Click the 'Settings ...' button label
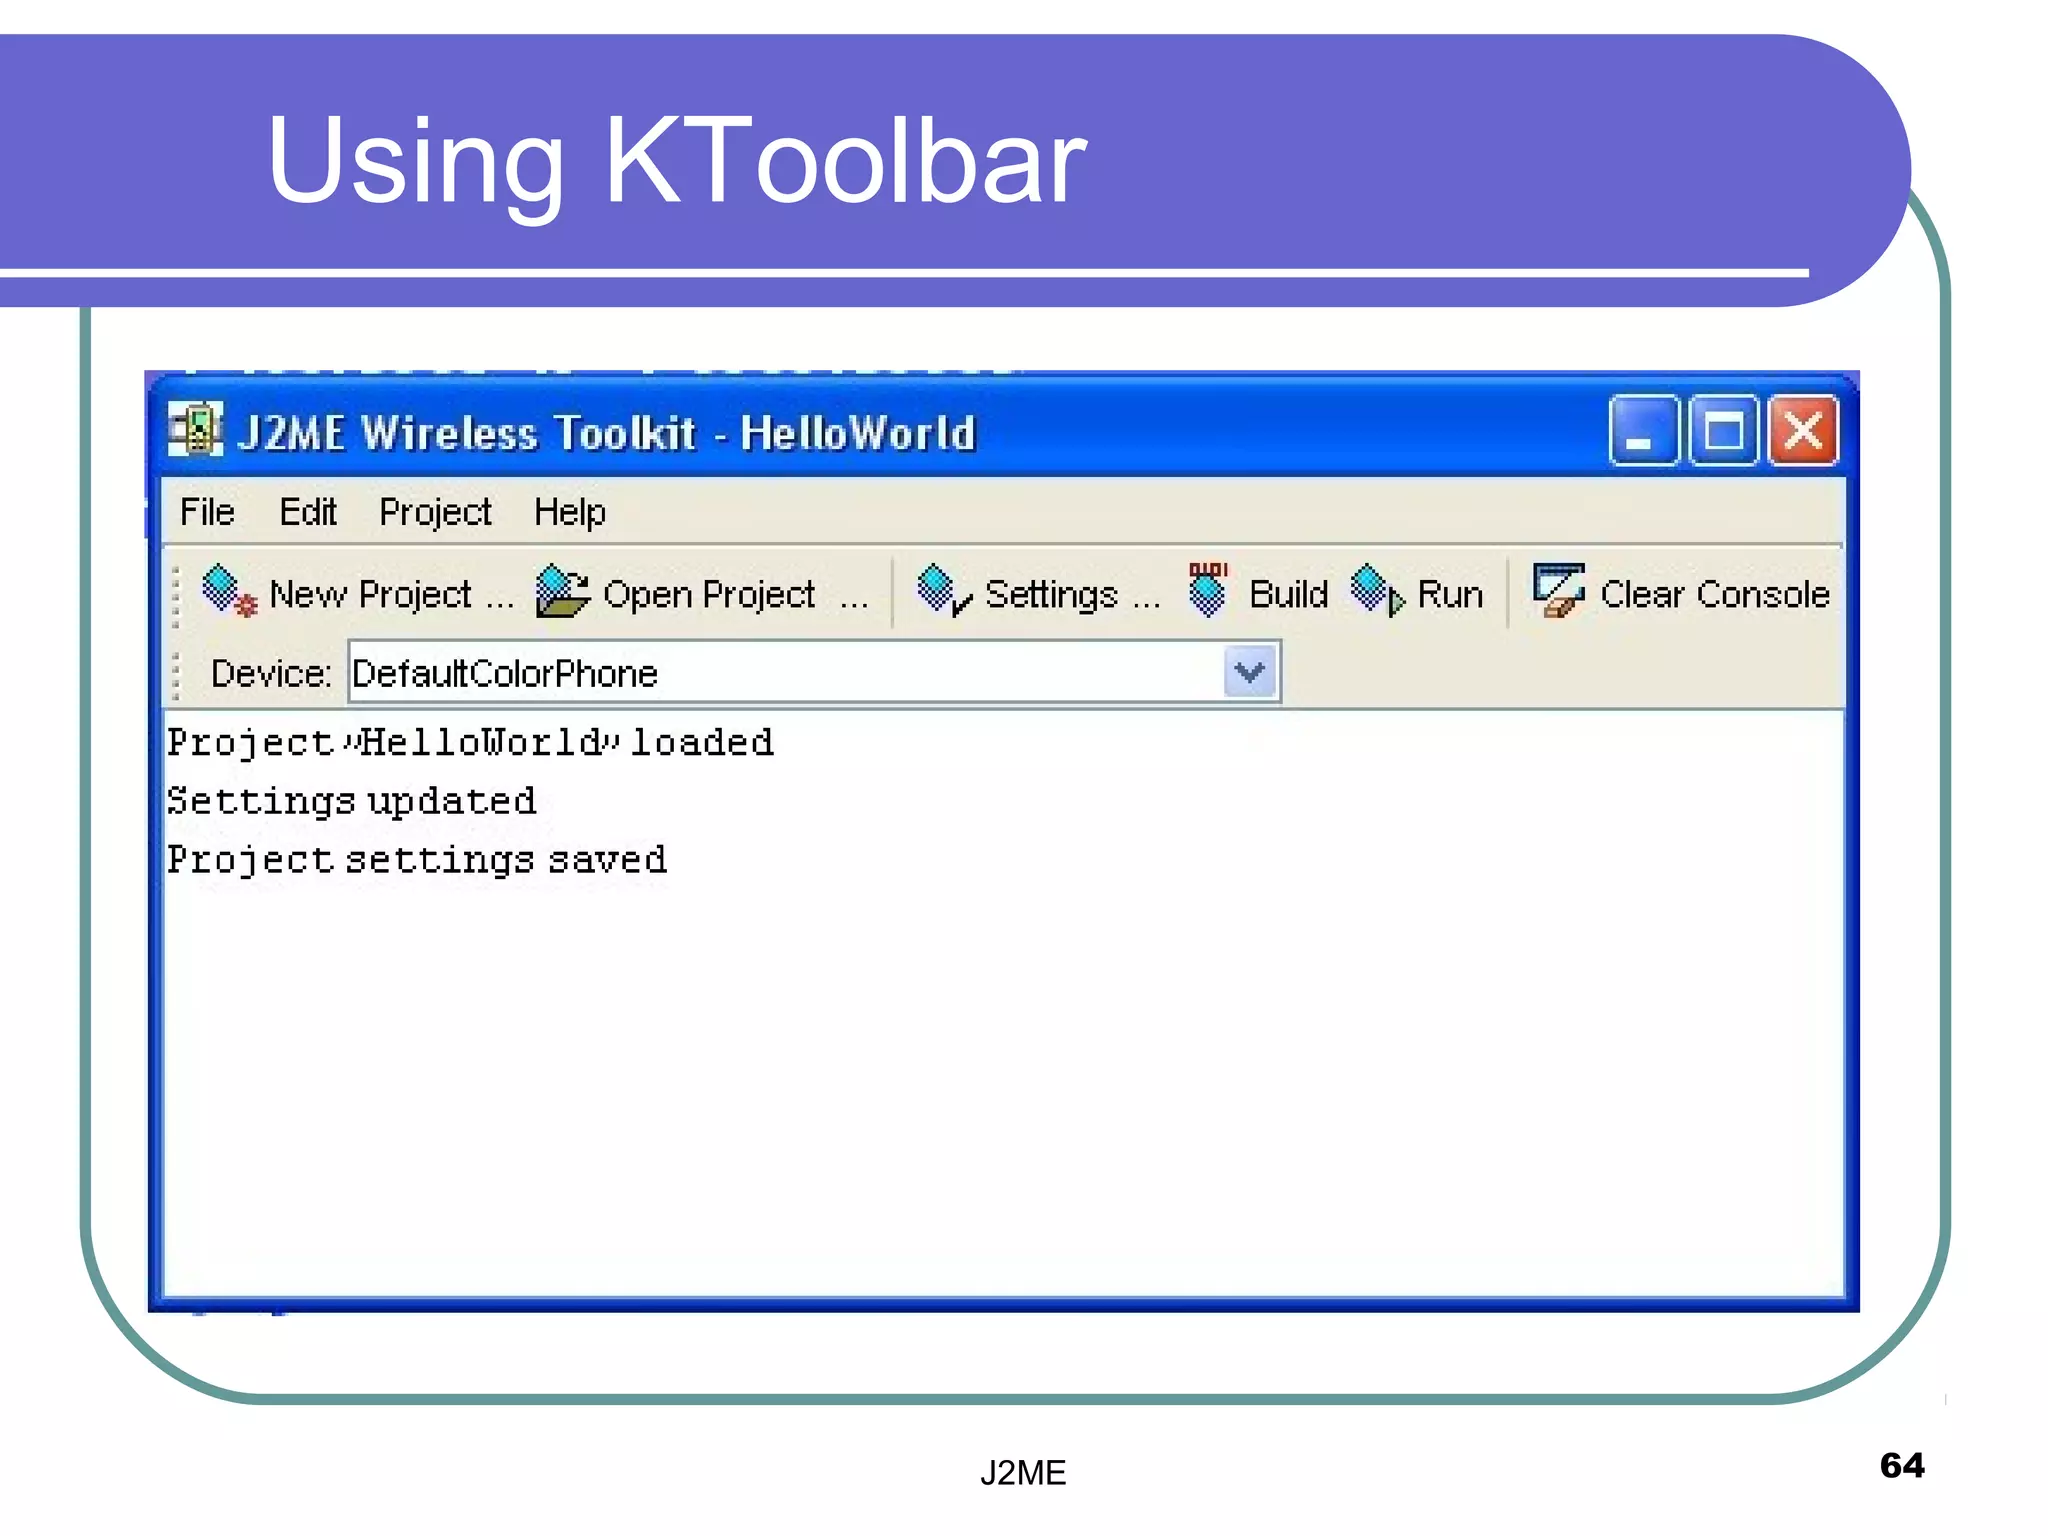Image resolution: width=2048 pixels, height=1536 pixels. [x=1073, y=595]
